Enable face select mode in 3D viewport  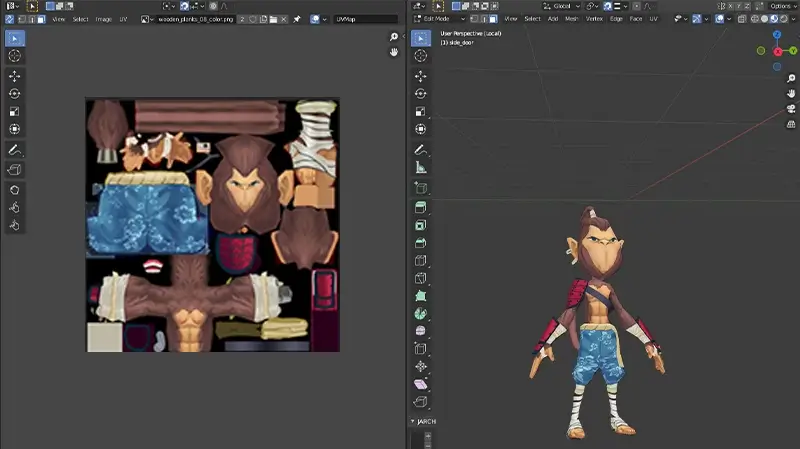pyautogui.click(x=493, y=19)
